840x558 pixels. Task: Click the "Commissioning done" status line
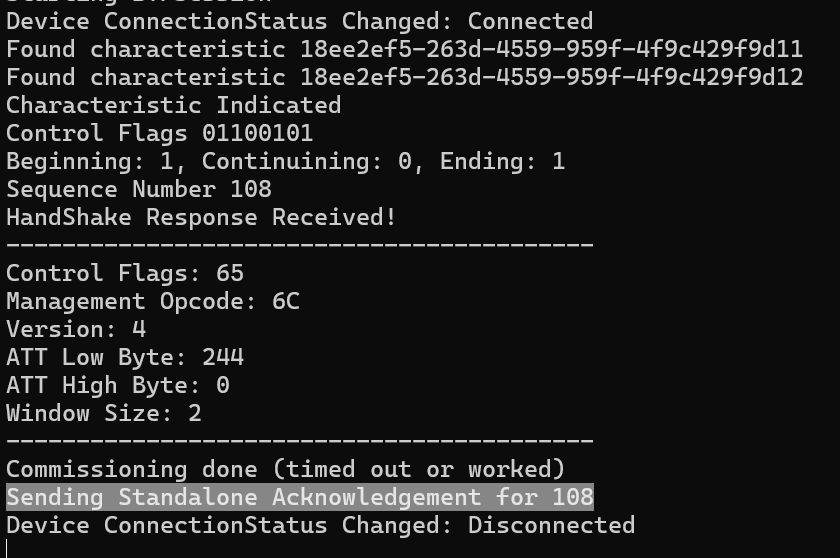click(285, 469)
